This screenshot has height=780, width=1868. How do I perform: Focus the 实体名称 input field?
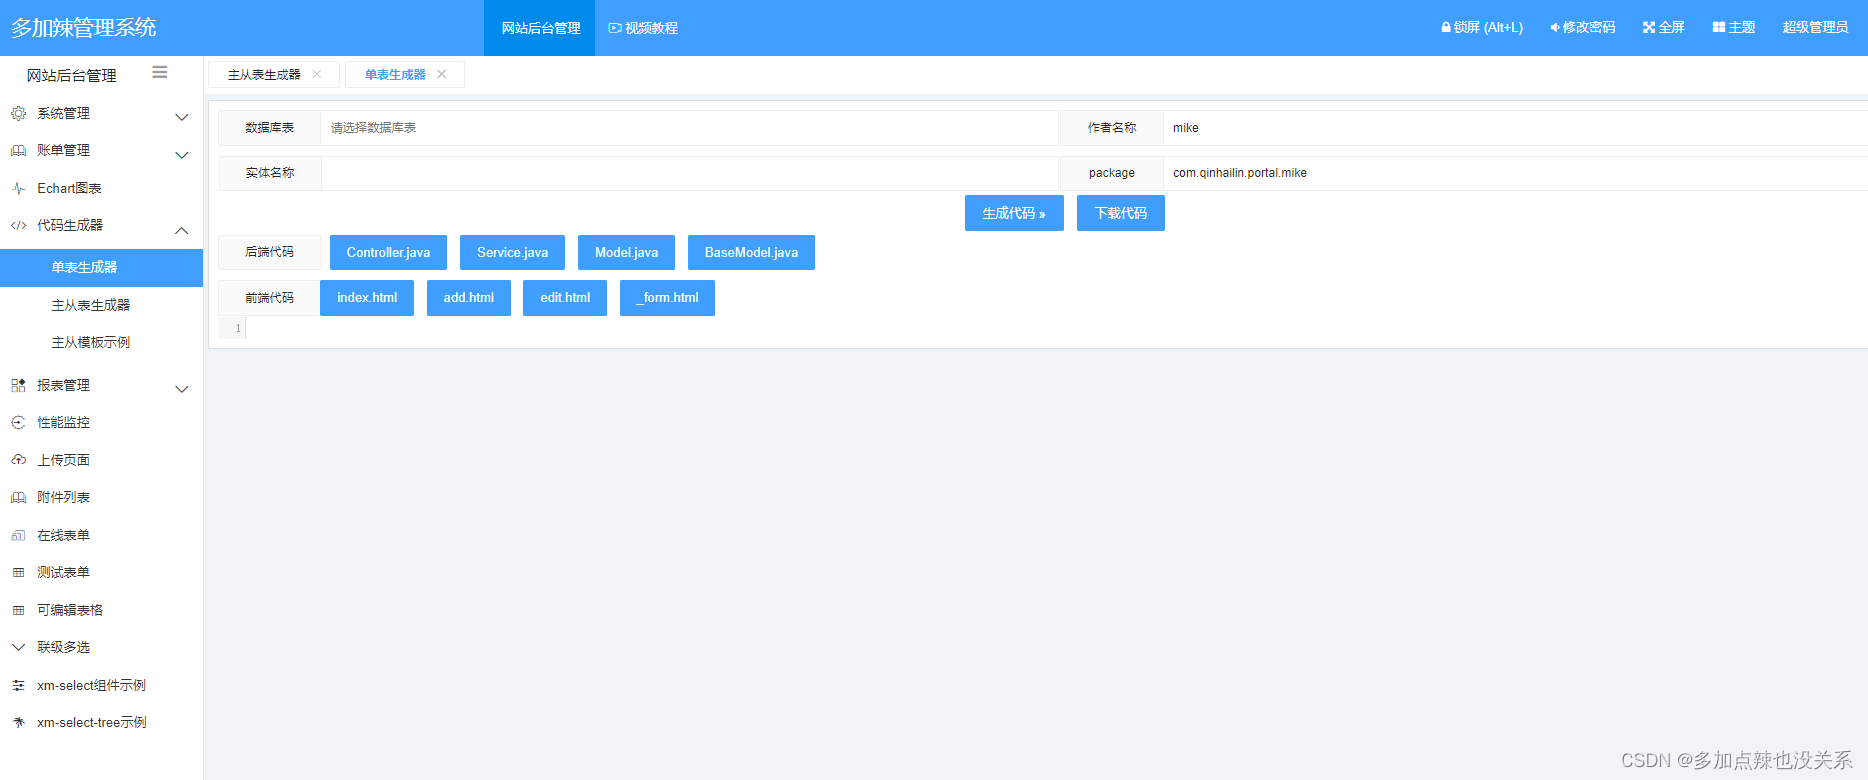coord(689,173)
